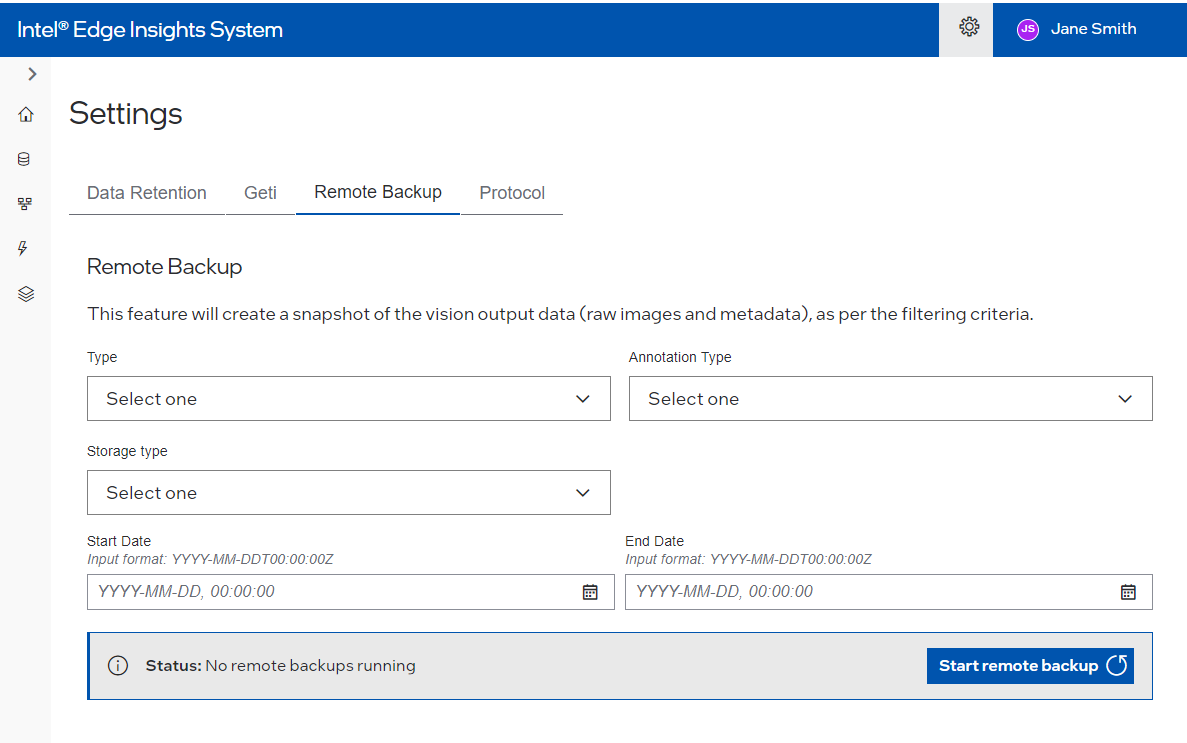Select the Remote Backup tab
Image resolution: width=1187 pixels, height=743 pixels.
[378, 192]
